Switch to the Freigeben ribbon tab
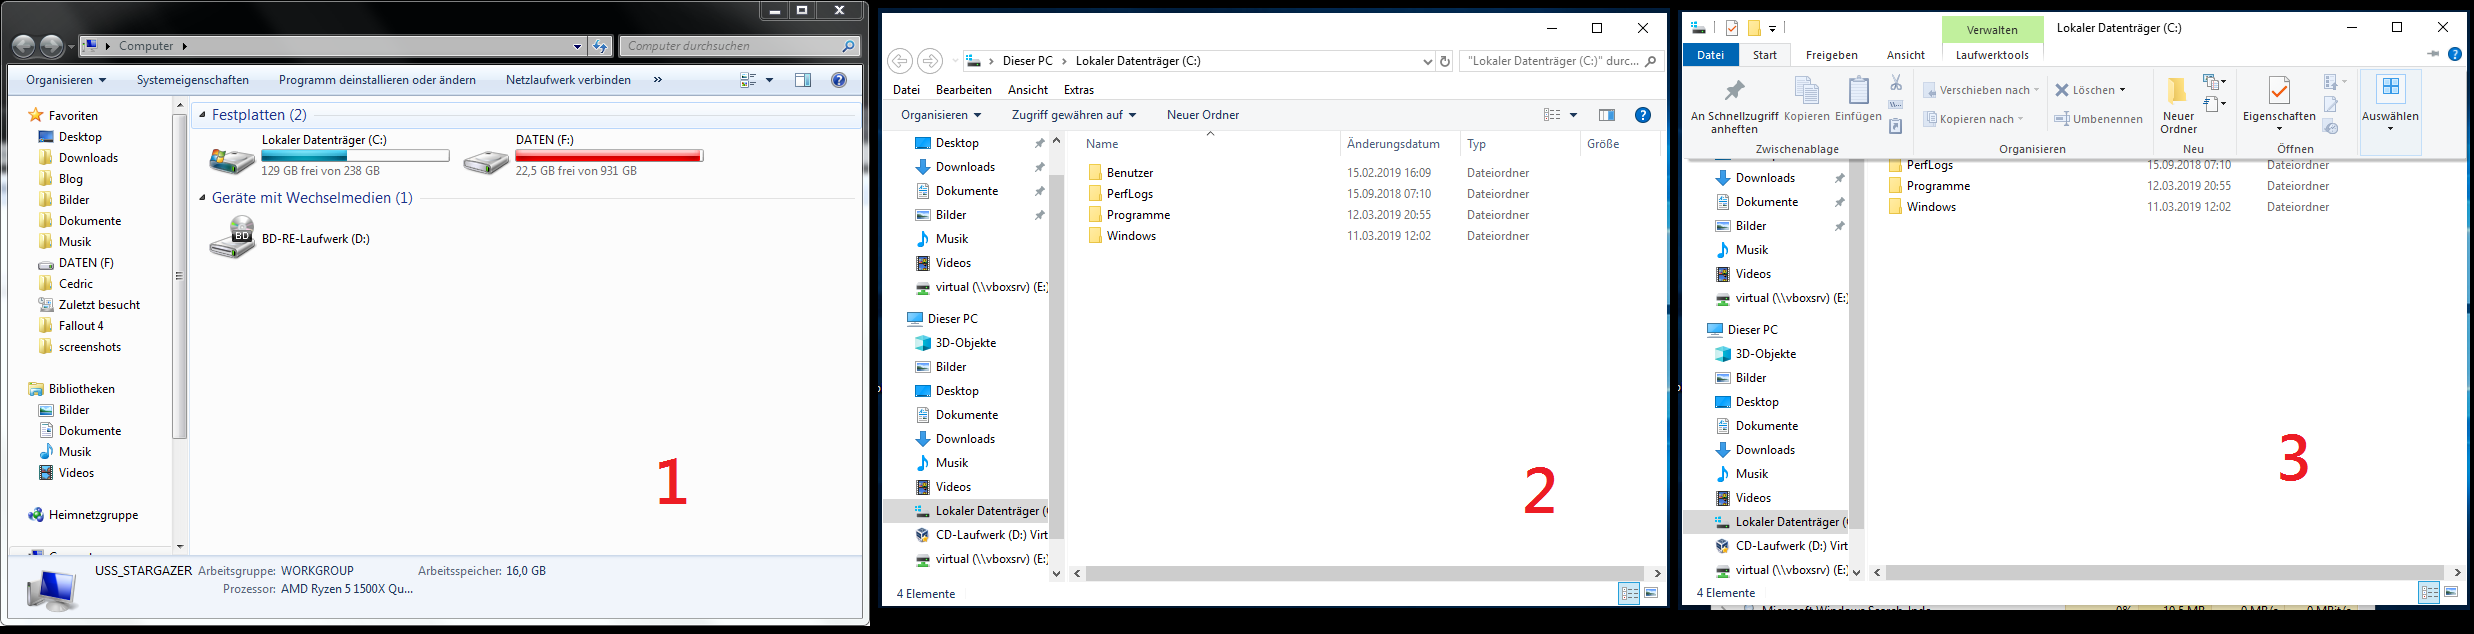The image size is (2474, 634). [1831, 55]
